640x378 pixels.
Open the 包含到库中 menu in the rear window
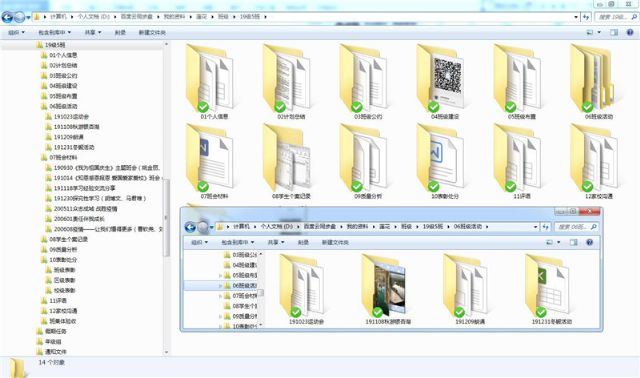pos(54,32)
